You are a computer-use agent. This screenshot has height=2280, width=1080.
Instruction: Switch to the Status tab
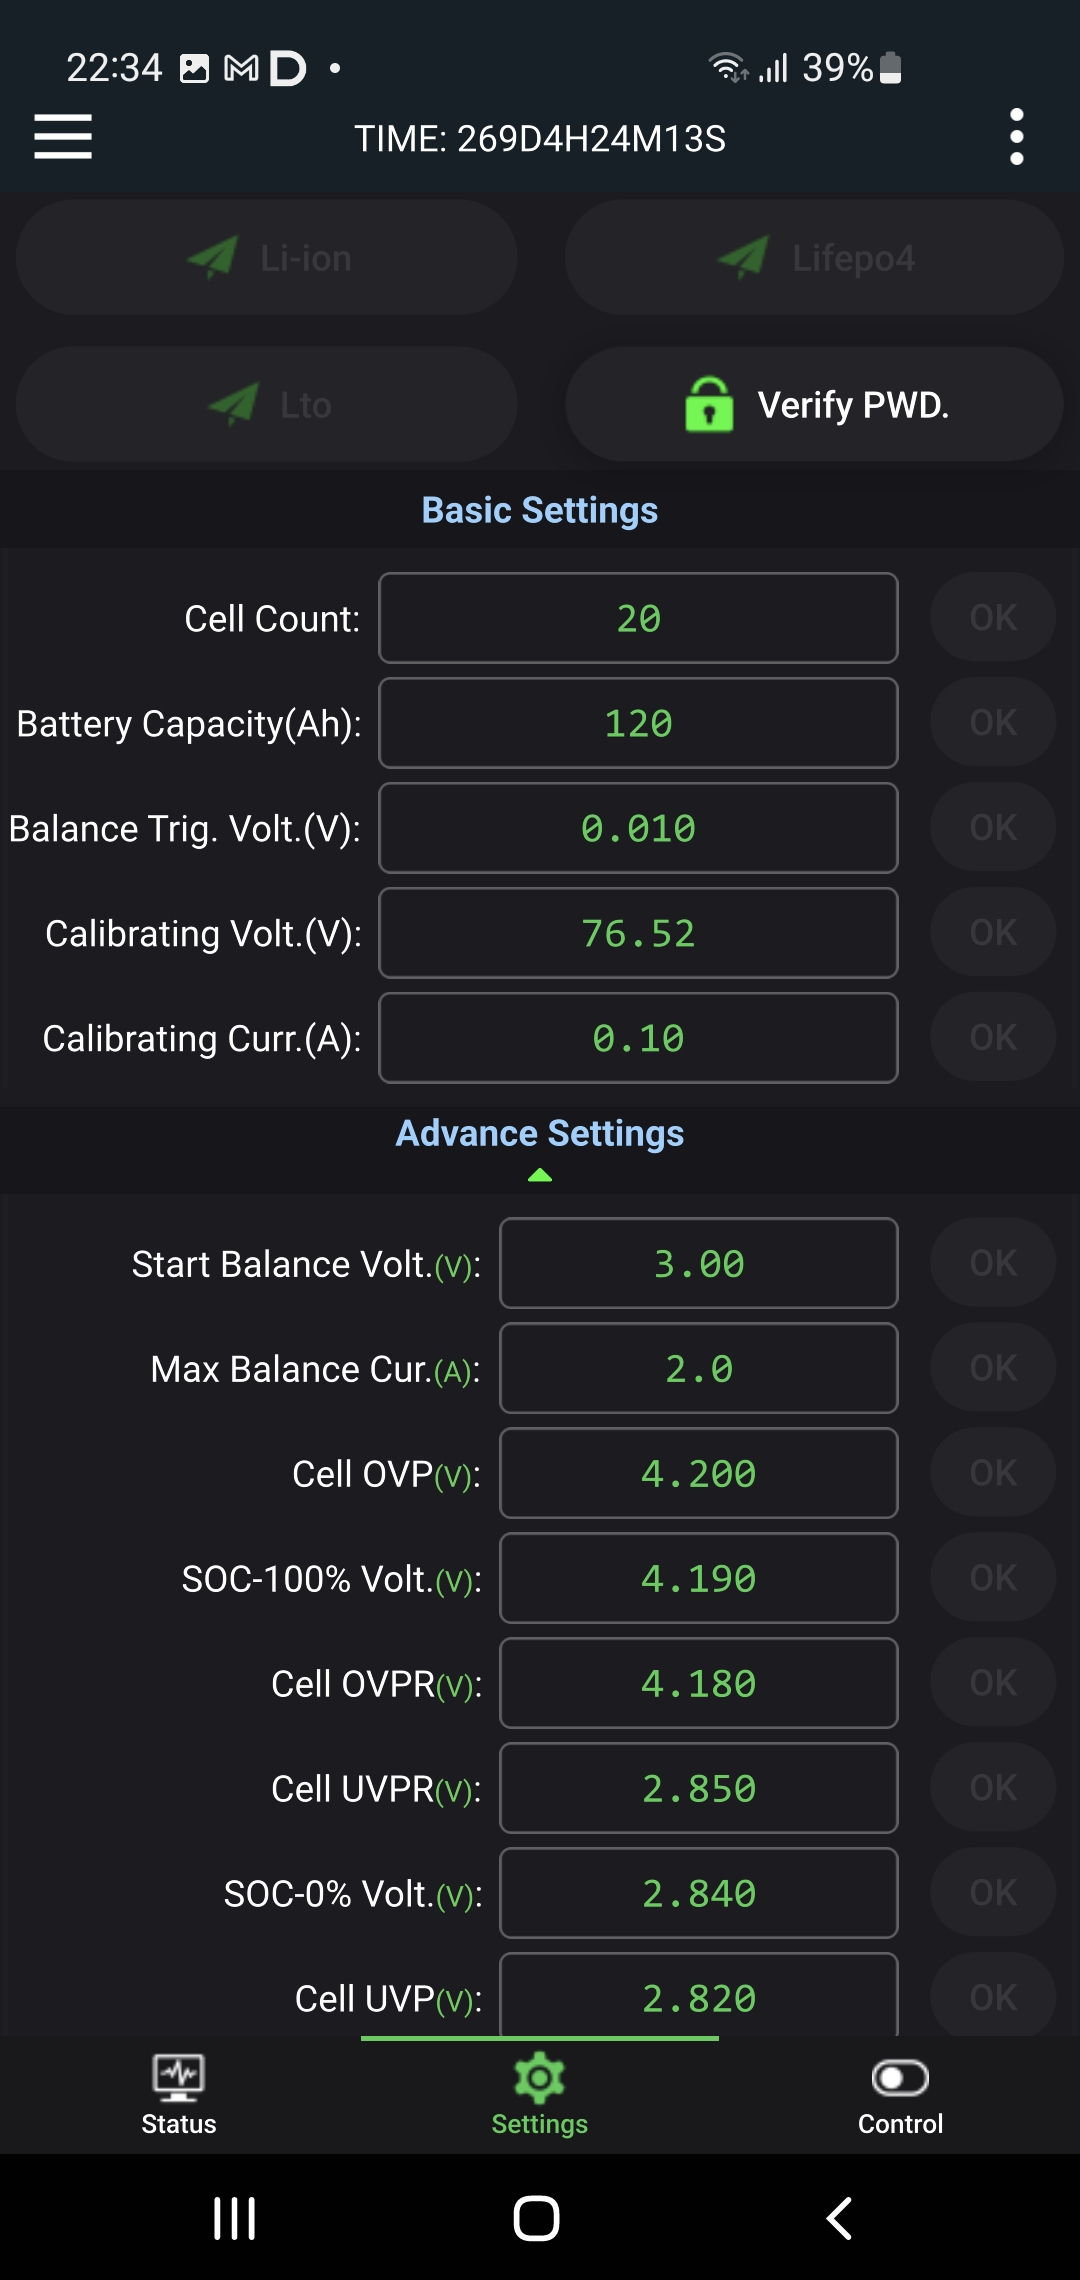click(x=179, y=2094)
